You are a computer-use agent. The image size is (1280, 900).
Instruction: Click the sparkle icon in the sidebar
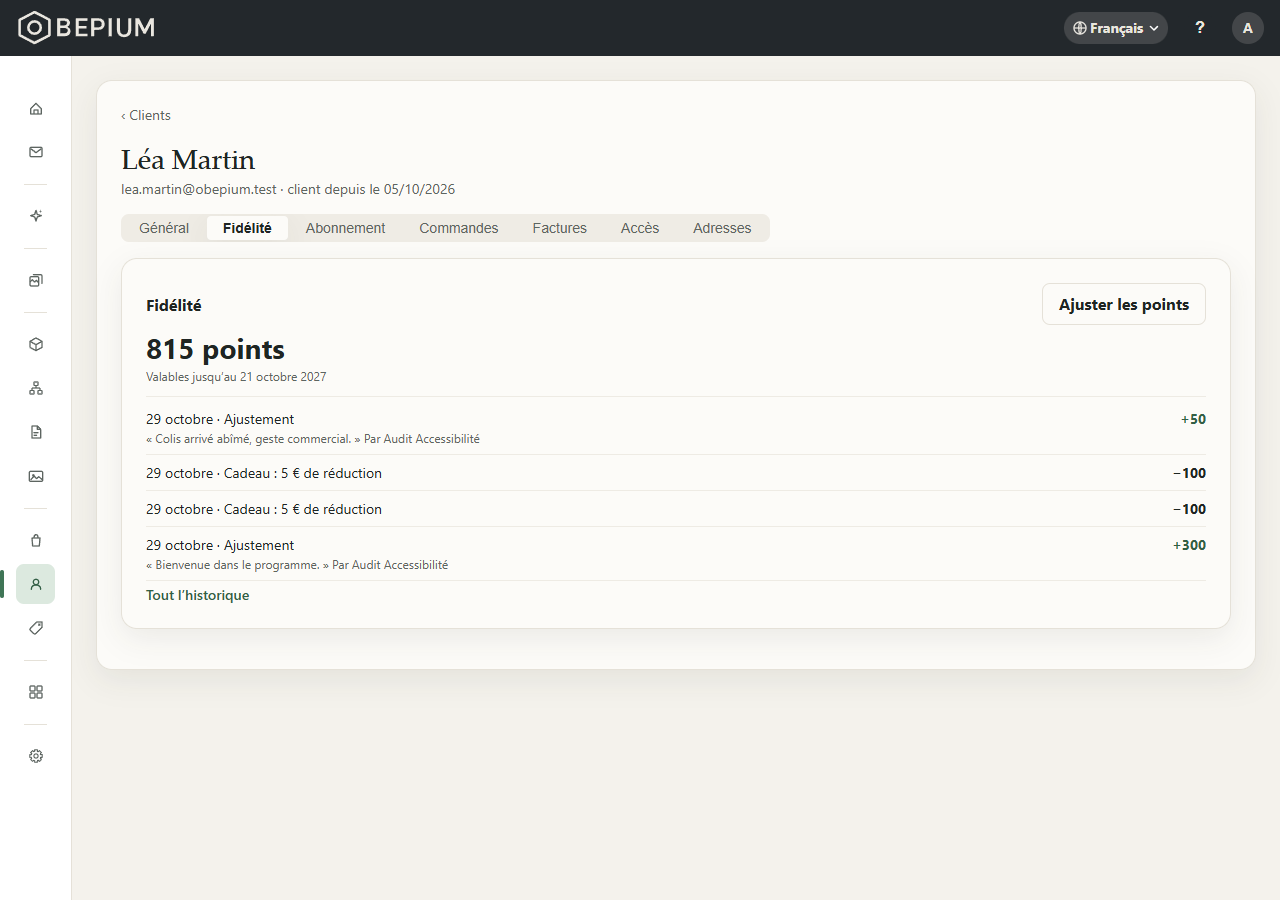tap(36, 216)
